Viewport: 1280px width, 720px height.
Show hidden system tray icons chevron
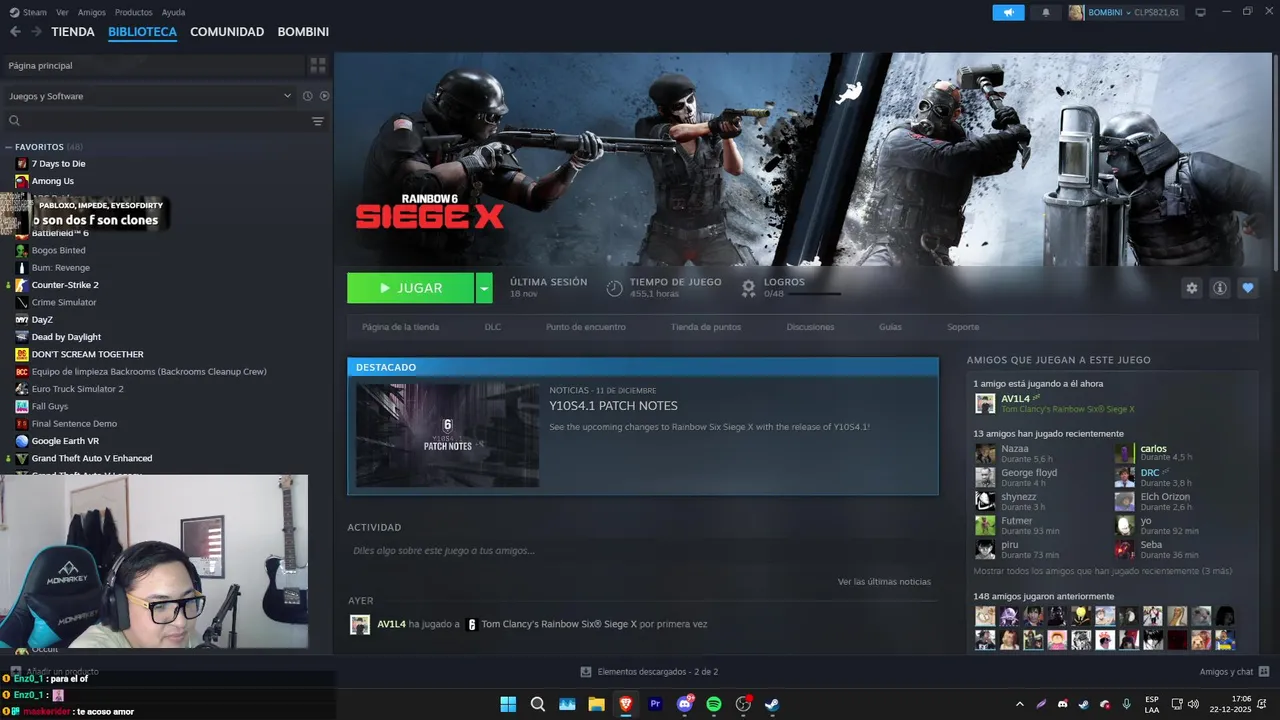coord(1019,704)
